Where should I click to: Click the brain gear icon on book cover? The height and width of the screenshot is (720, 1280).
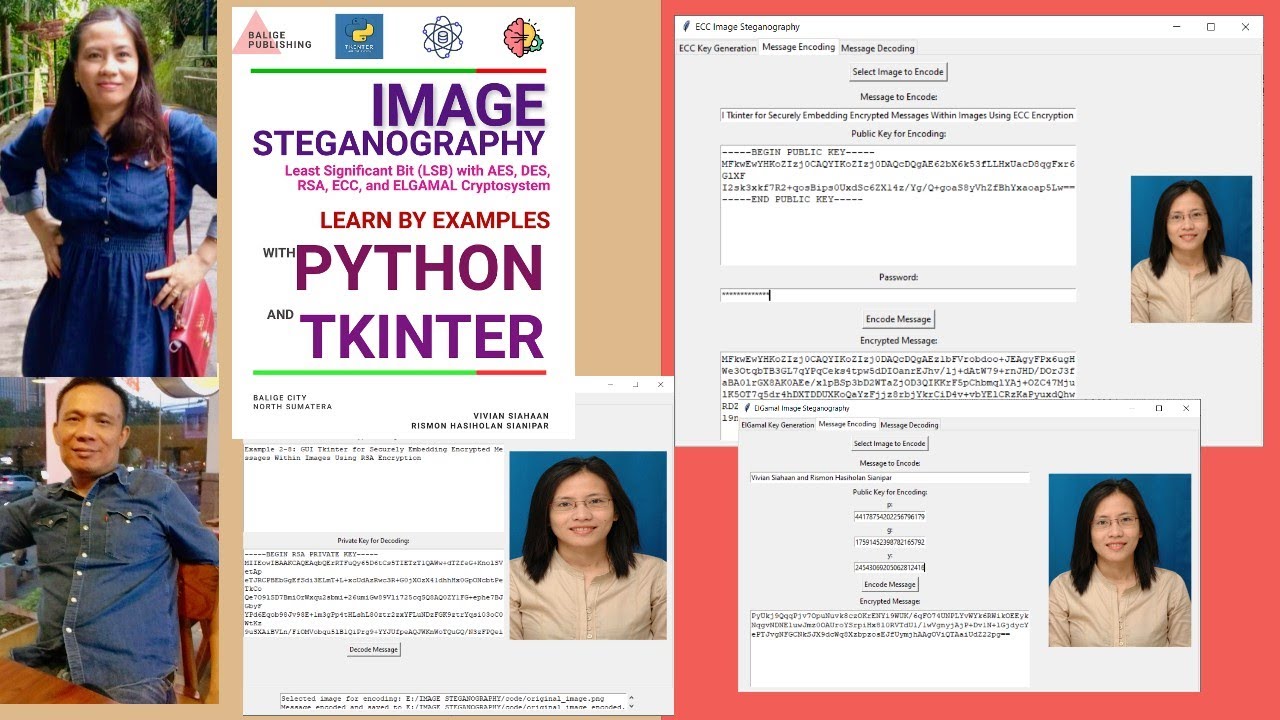(523, 37)
